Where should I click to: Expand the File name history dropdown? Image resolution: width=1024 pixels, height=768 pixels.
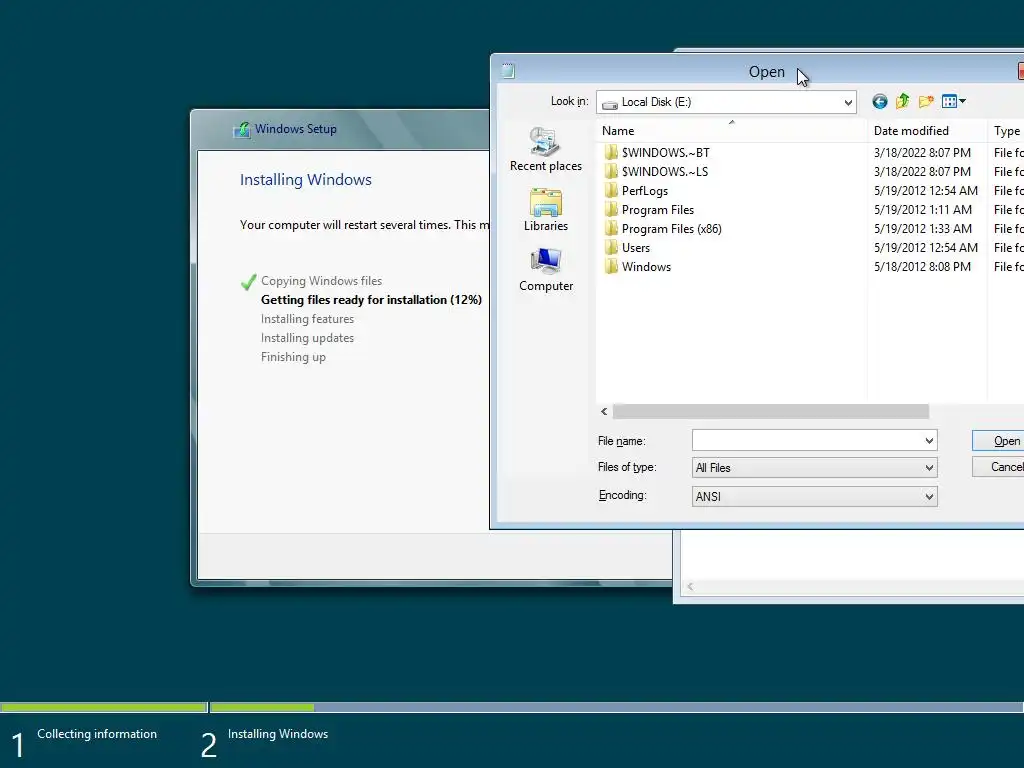(929, 441)
